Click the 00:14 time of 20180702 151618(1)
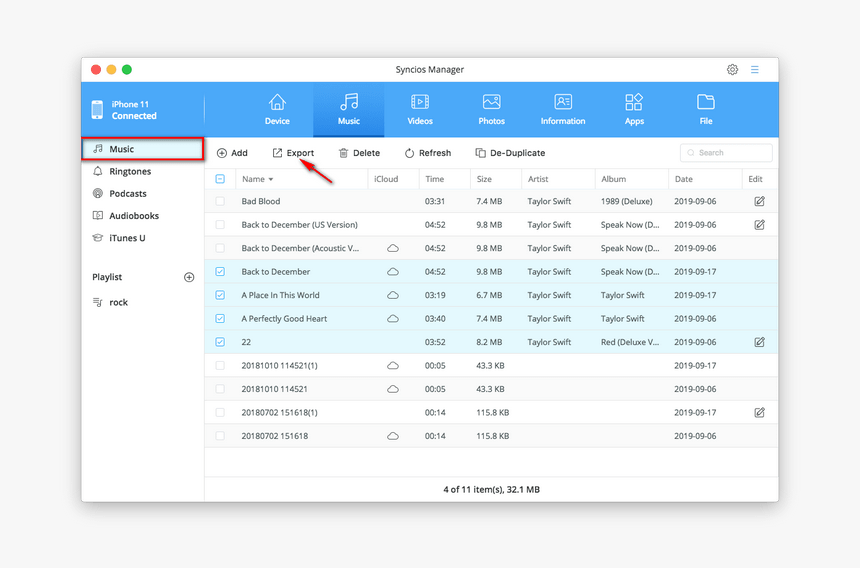The image size is (860, 568). pos(435,412)
